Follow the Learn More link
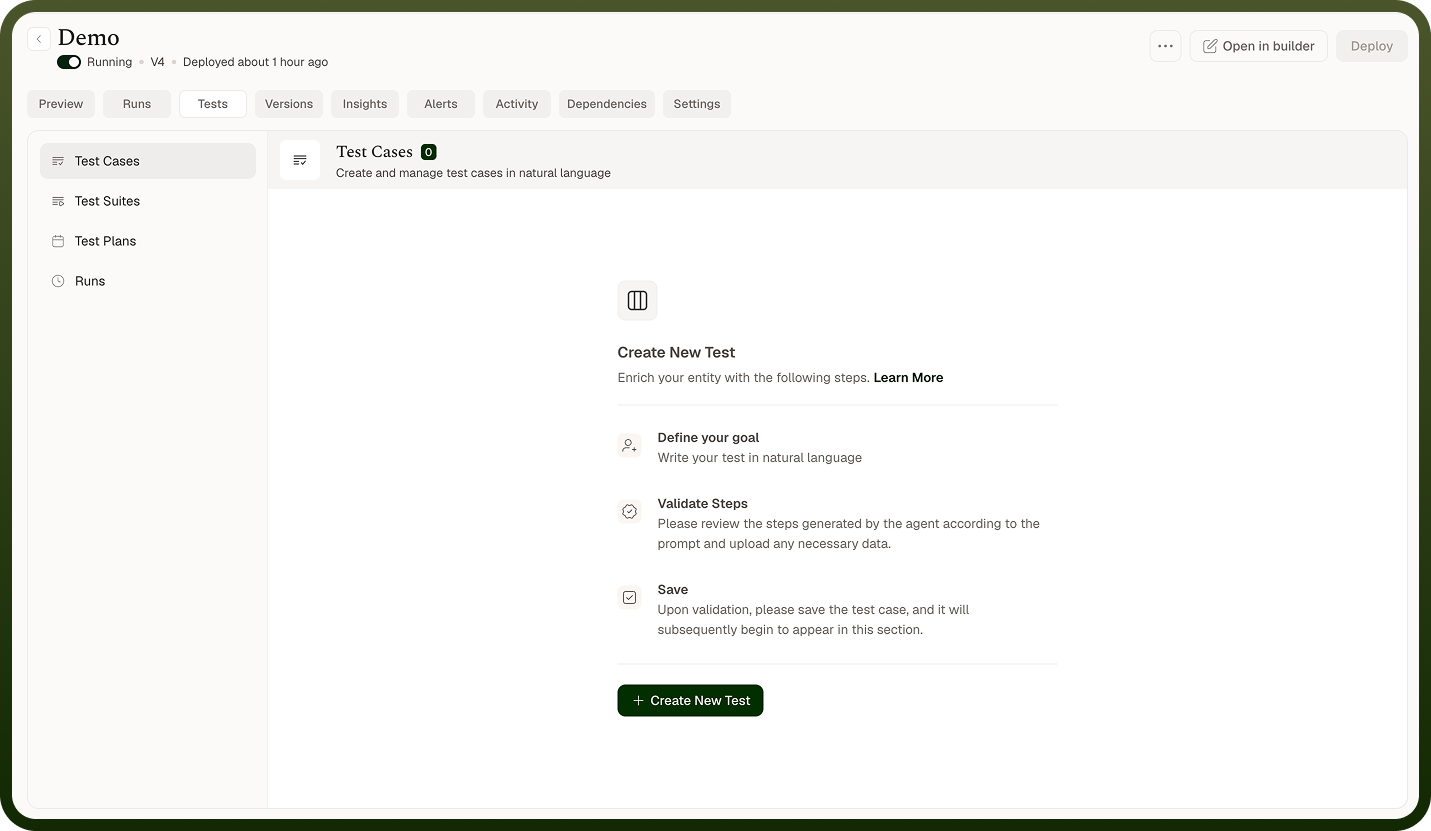Image resolution: width=1431 pixels, height=831 pixels. (908, 378)
